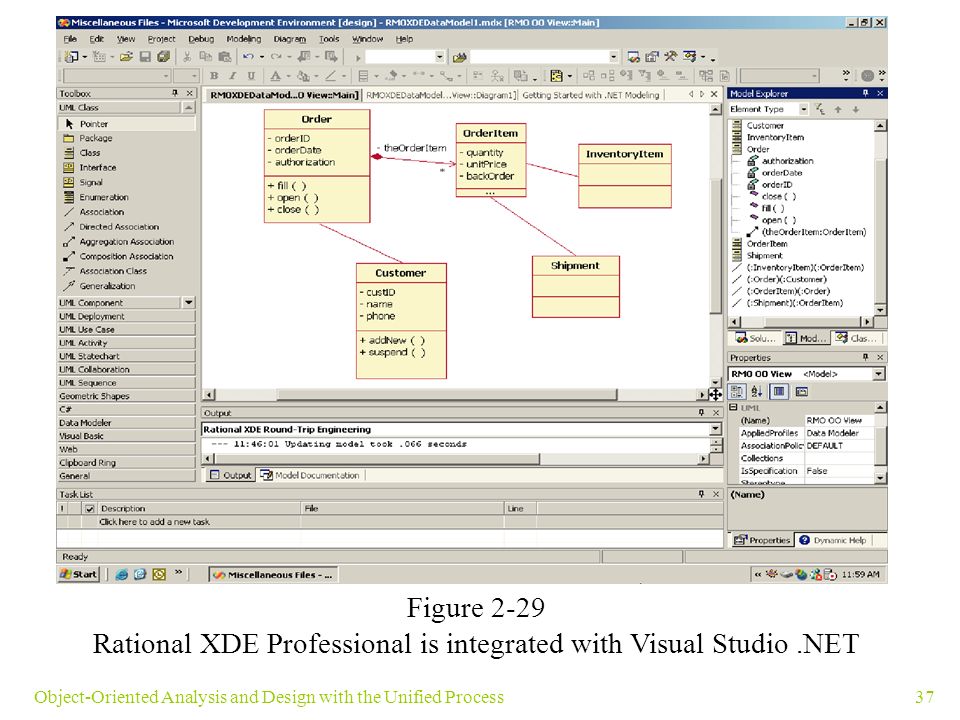Screen dimensions: 960x720
Task: Select the Generalization tool
Action: pyautogui.click(x=127, y=286)
